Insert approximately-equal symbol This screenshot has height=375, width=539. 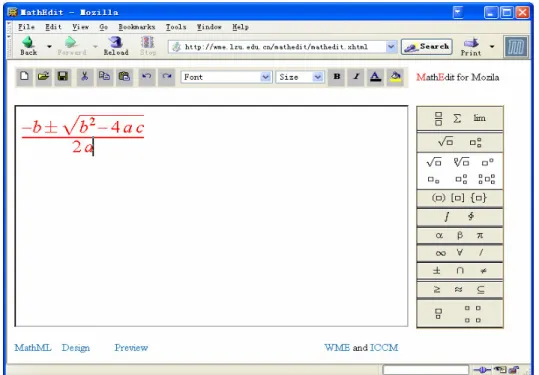pyautogui.click(x=458, y=289)
